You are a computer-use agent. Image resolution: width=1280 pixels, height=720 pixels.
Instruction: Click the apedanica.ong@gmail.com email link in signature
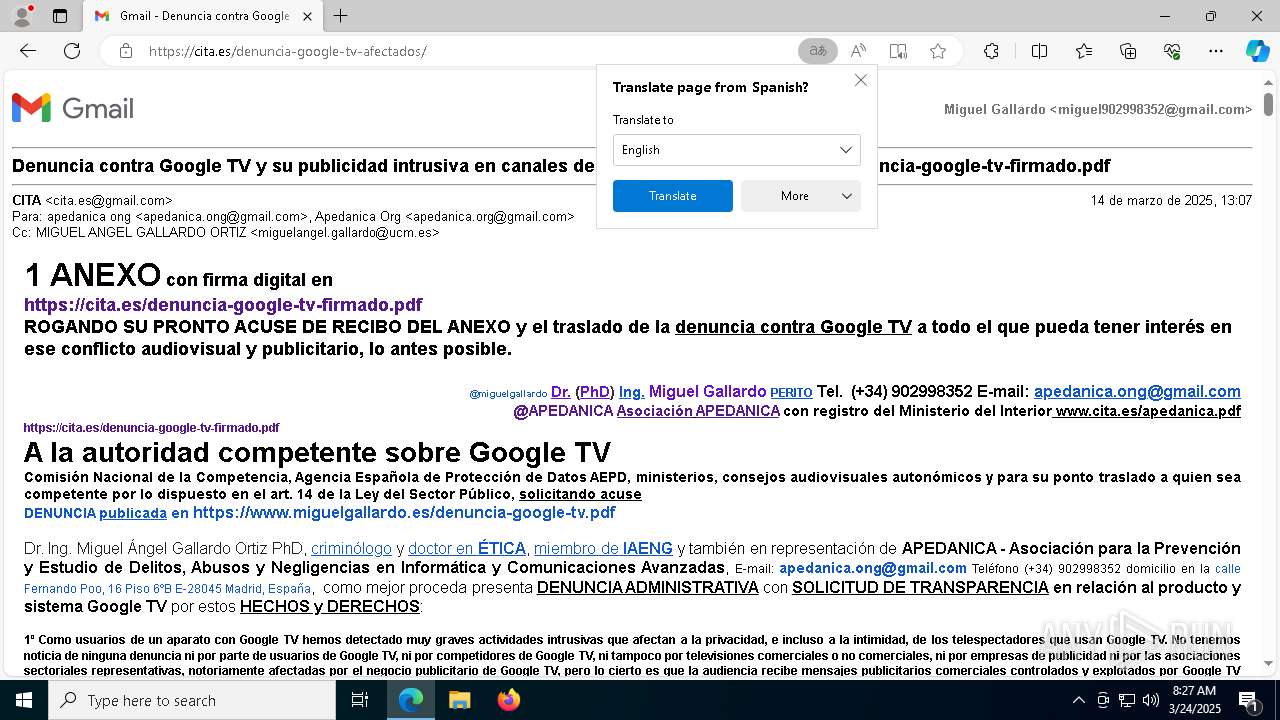point(1137,391)
